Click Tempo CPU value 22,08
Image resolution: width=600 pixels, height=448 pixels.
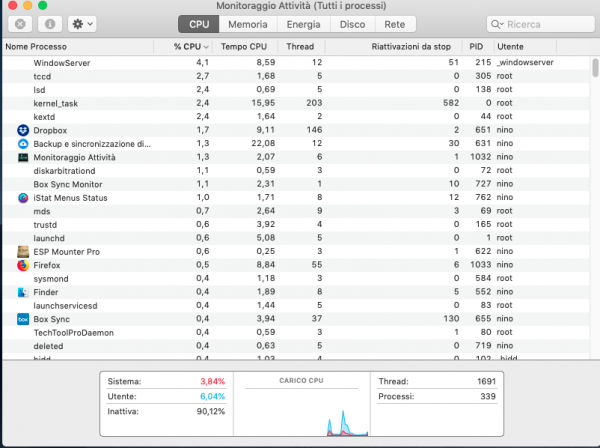coord(263,143)
